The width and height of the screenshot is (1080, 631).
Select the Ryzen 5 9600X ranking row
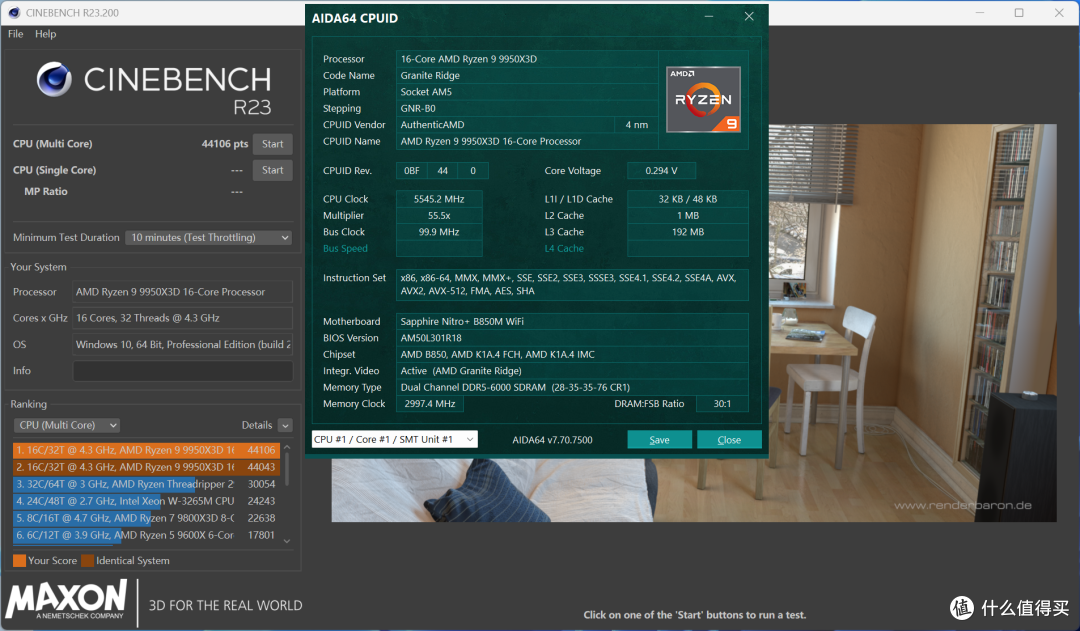tap(146, 535)
